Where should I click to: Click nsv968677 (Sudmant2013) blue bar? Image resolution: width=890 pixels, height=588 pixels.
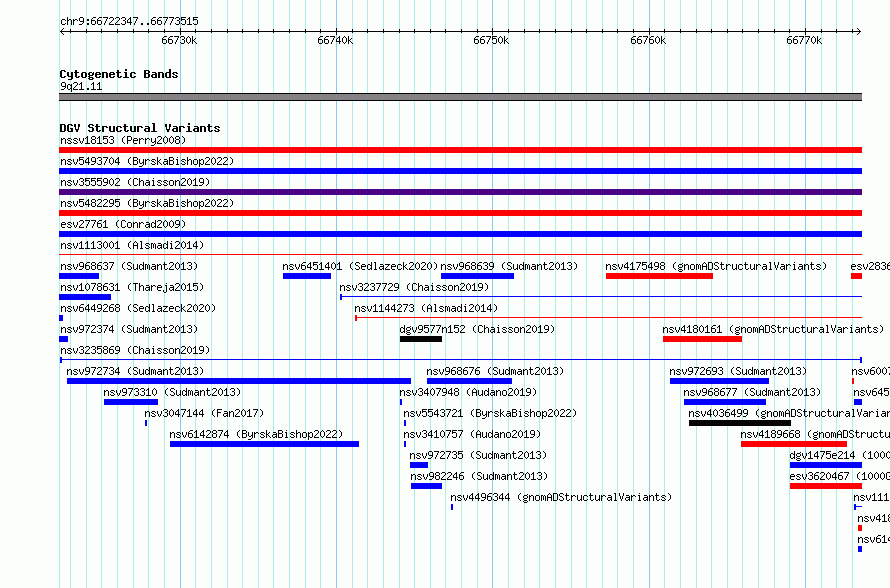click(725, 402)
